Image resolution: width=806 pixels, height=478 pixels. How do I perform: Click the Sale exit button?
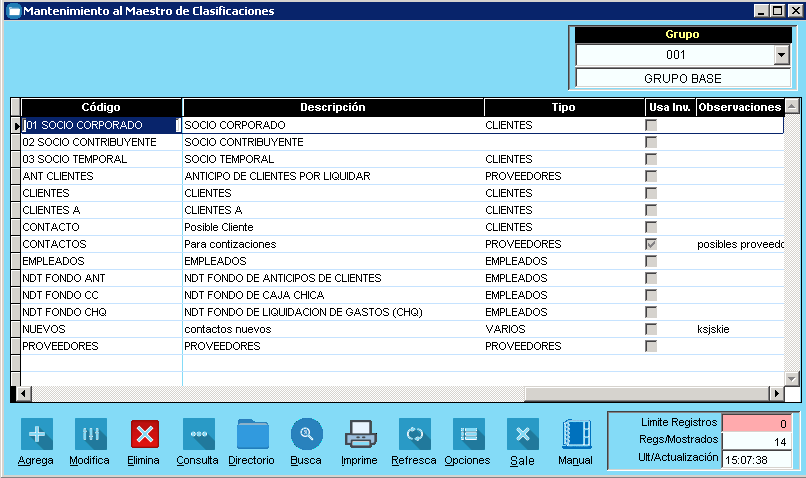(522, 434)
